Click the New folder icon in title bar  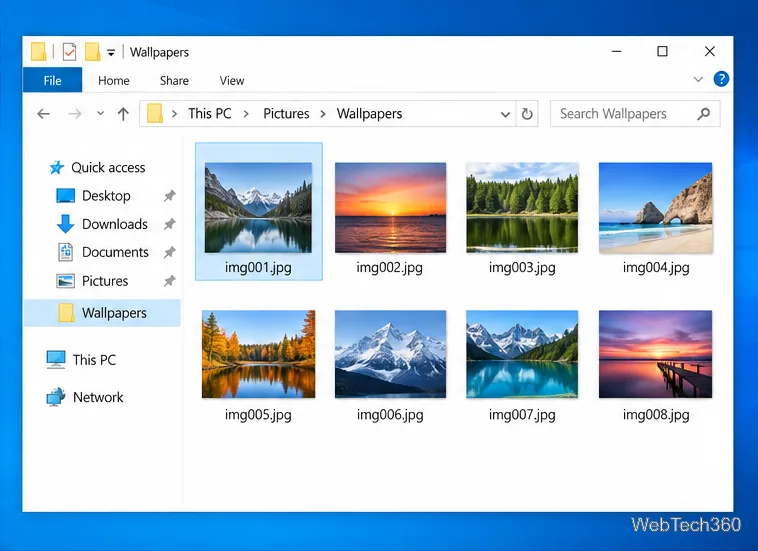click(x=92, y=52)
